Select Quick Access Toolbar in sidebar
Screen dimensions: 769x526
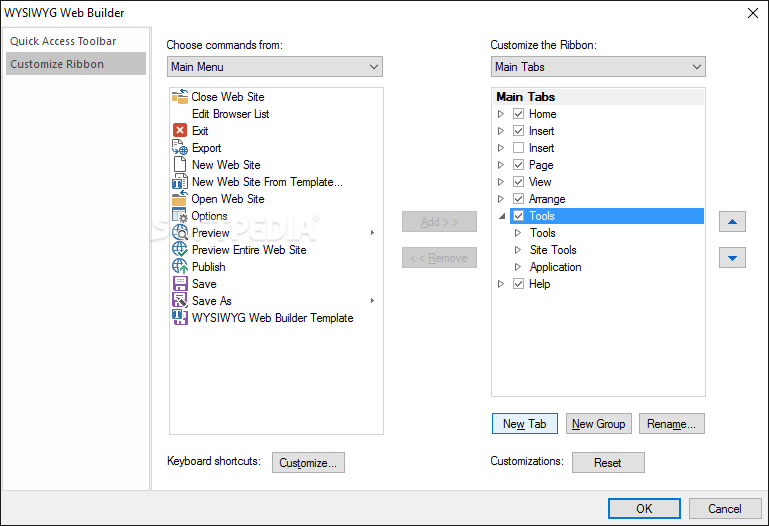pos(64,41)
